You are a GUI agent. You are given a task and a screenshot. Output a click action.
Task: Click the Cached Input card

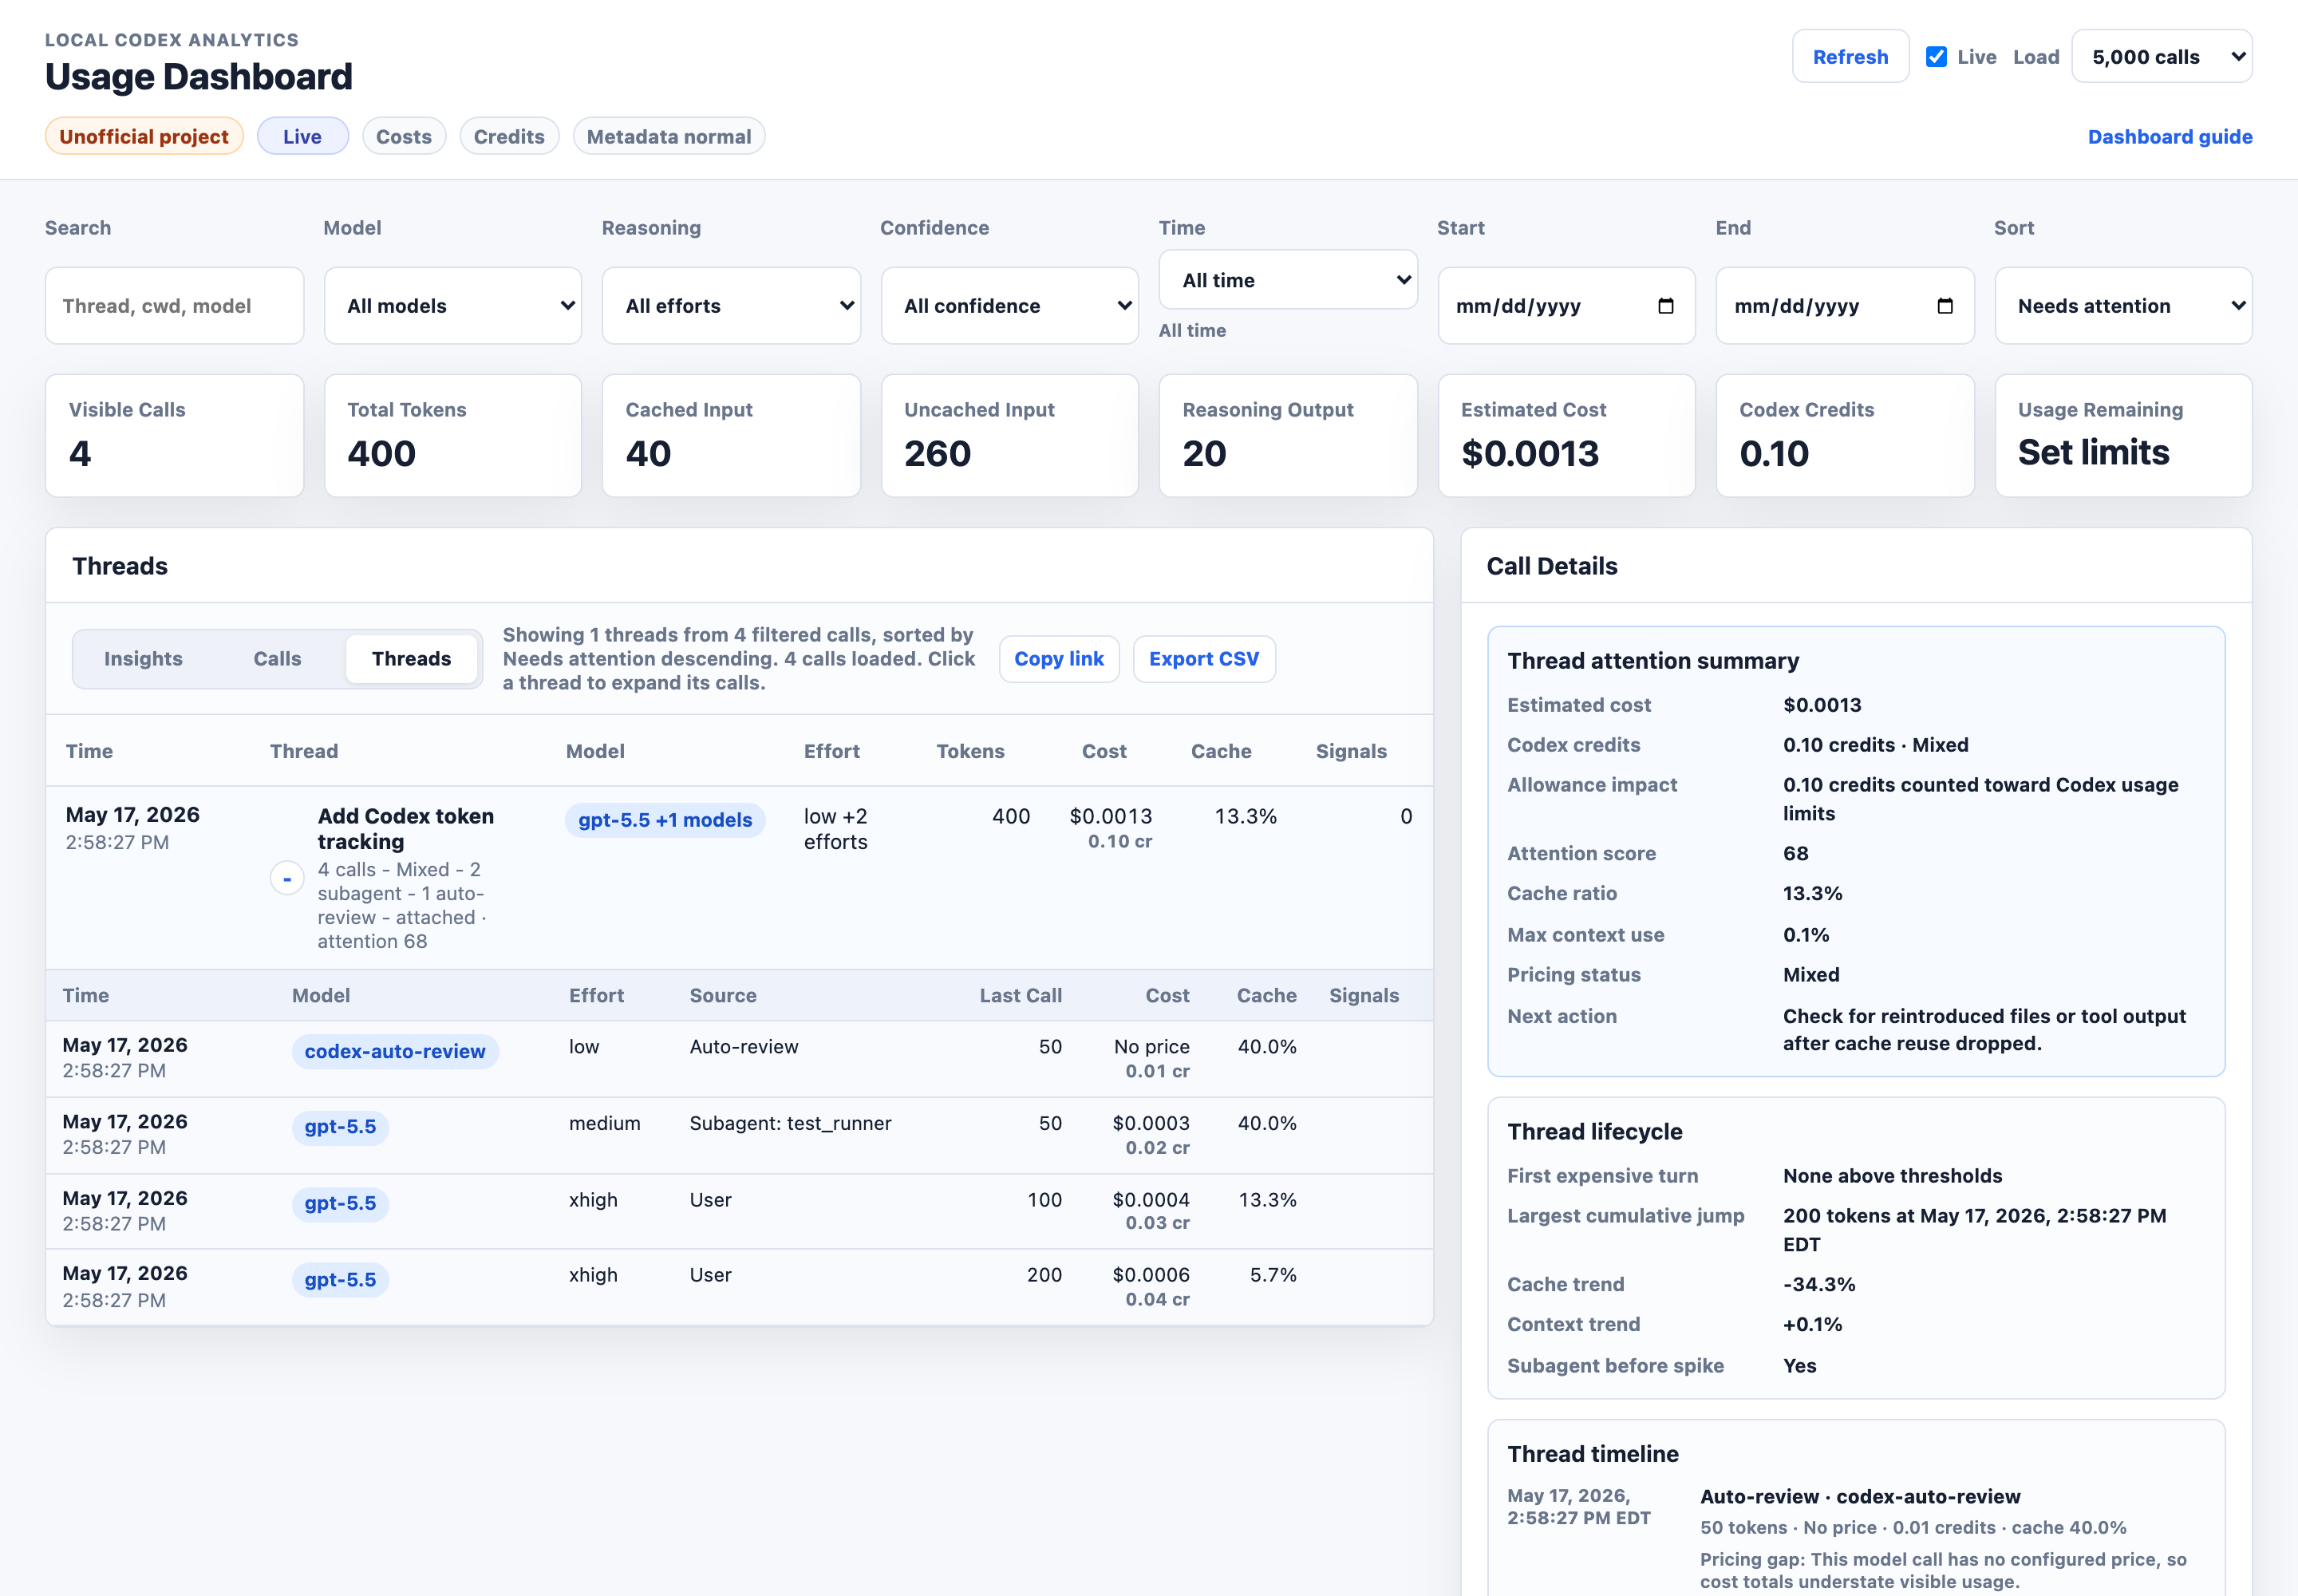[x=731, y=436]
